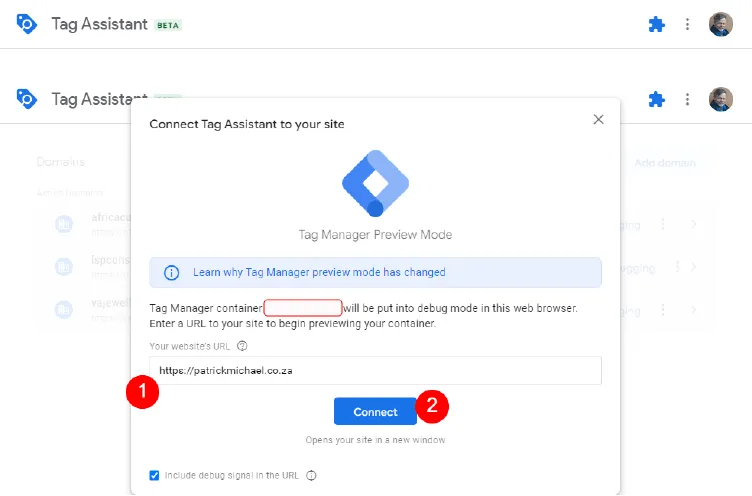Click the top 'Tag Assistant' title text

pyautogui.click(x=99, y=24)
